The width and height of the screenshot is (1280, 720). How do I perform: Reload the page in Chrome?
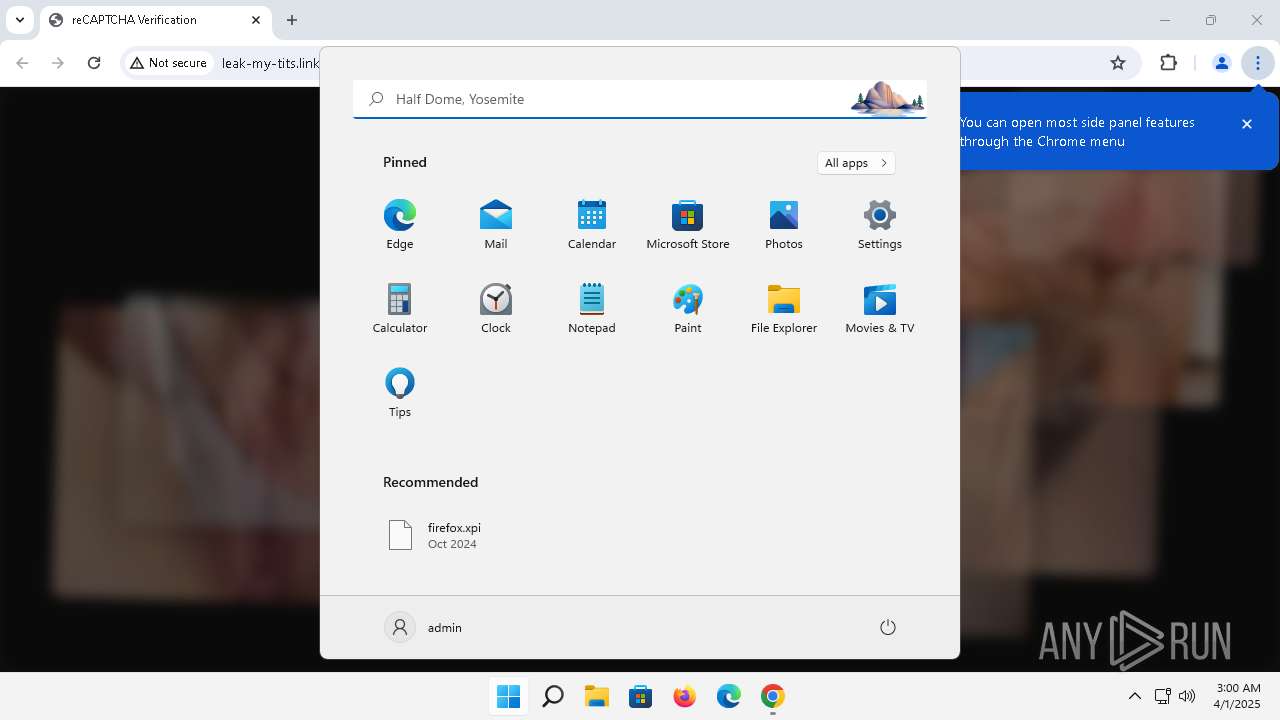coord(94,63)
